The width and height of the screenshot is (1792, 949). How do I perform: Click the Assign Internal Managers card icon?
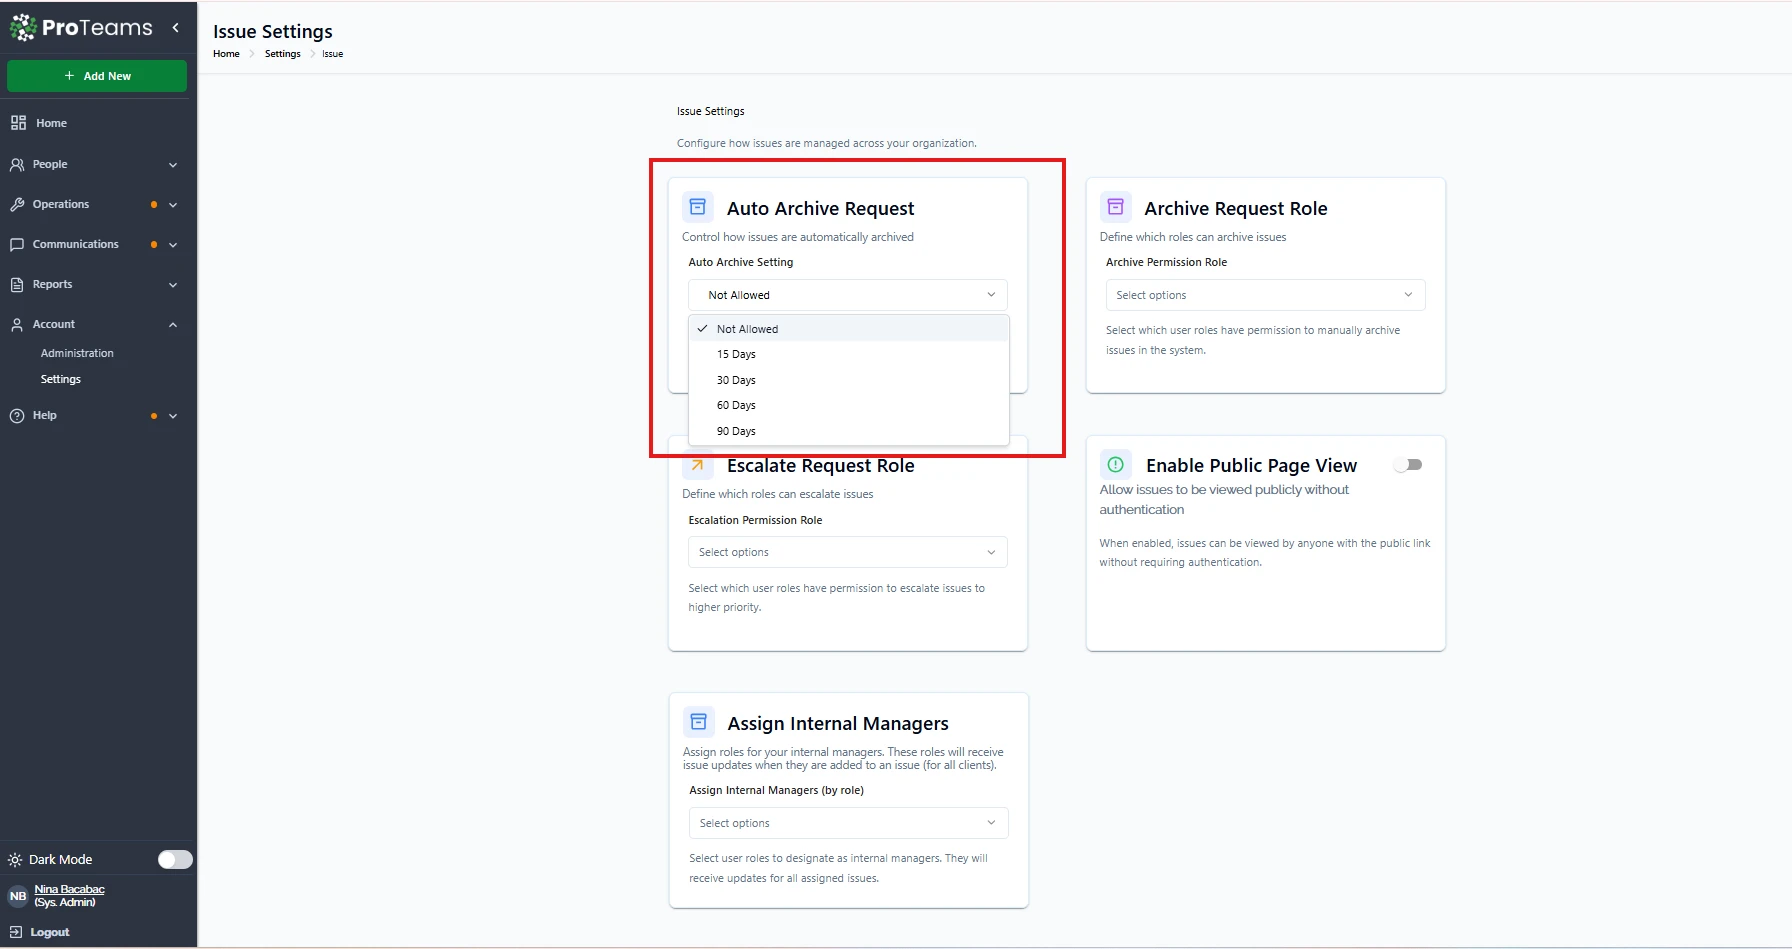698,722
